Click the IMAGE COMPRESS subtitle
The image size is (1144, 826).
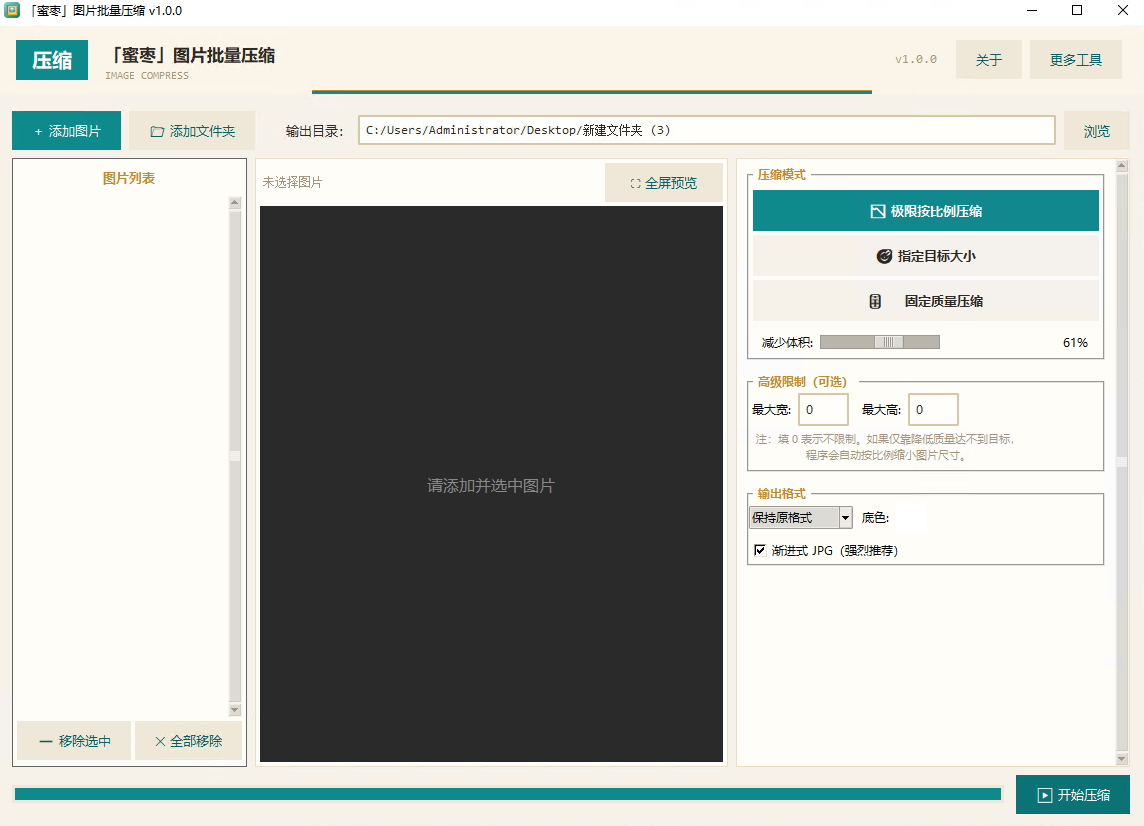tap(147, 75)
